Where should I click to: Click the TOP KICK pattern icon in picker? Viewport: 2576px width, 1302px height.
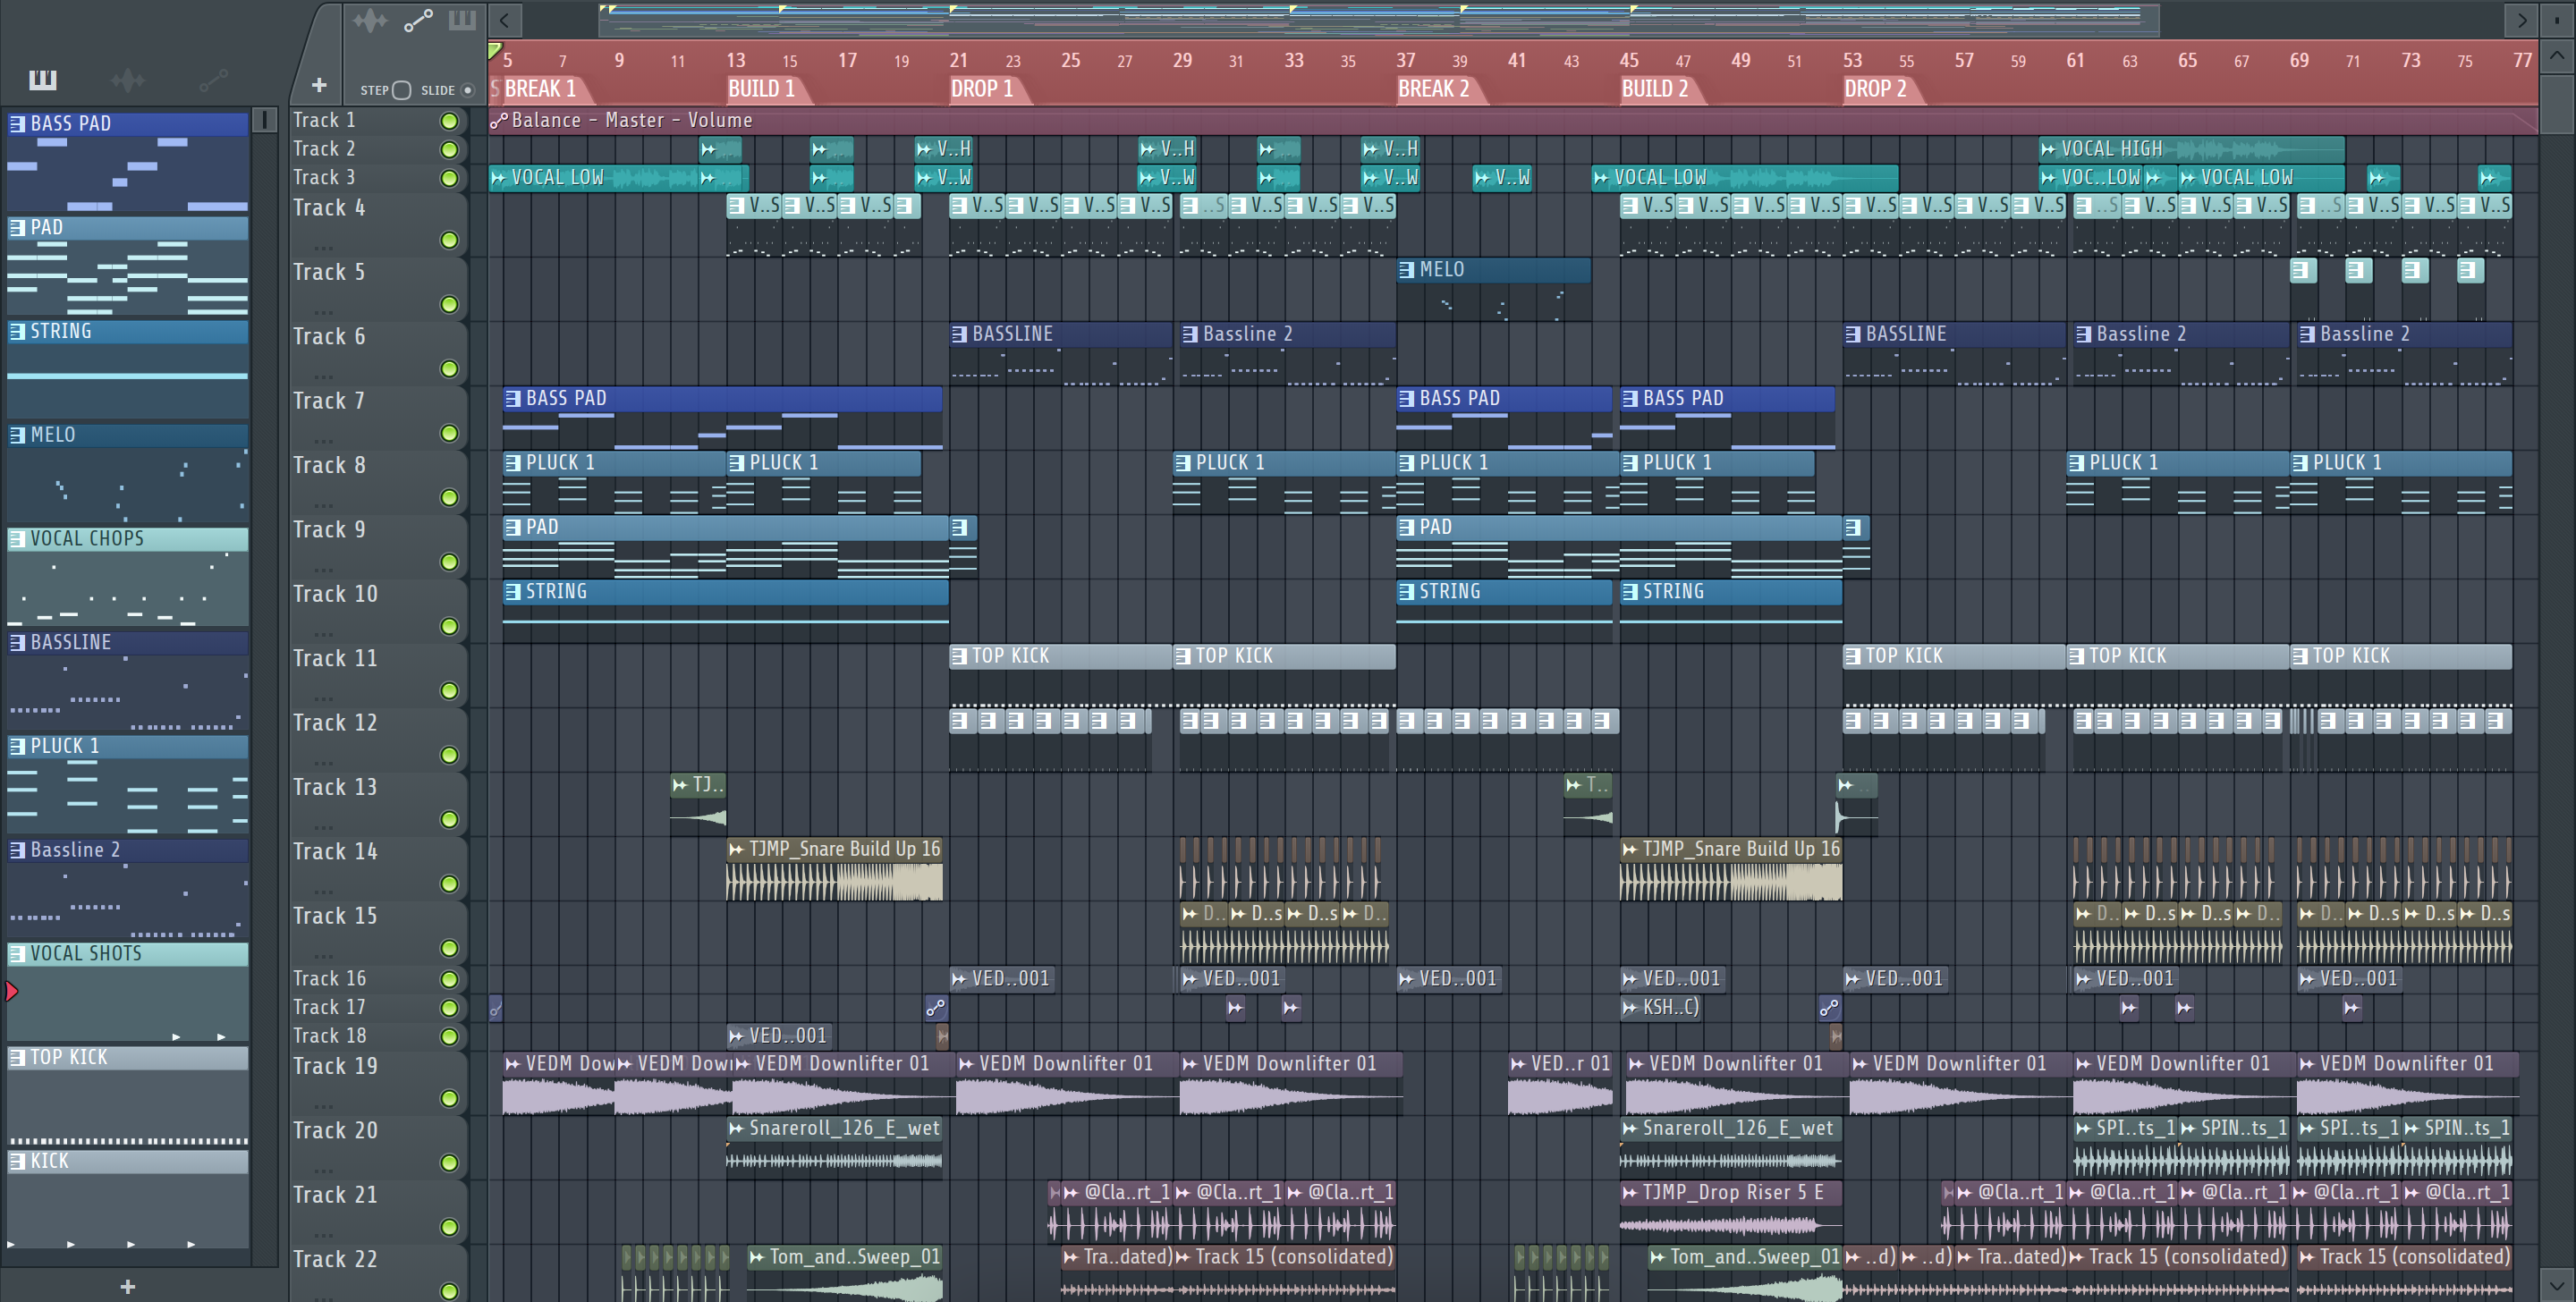coord(17,1058)
